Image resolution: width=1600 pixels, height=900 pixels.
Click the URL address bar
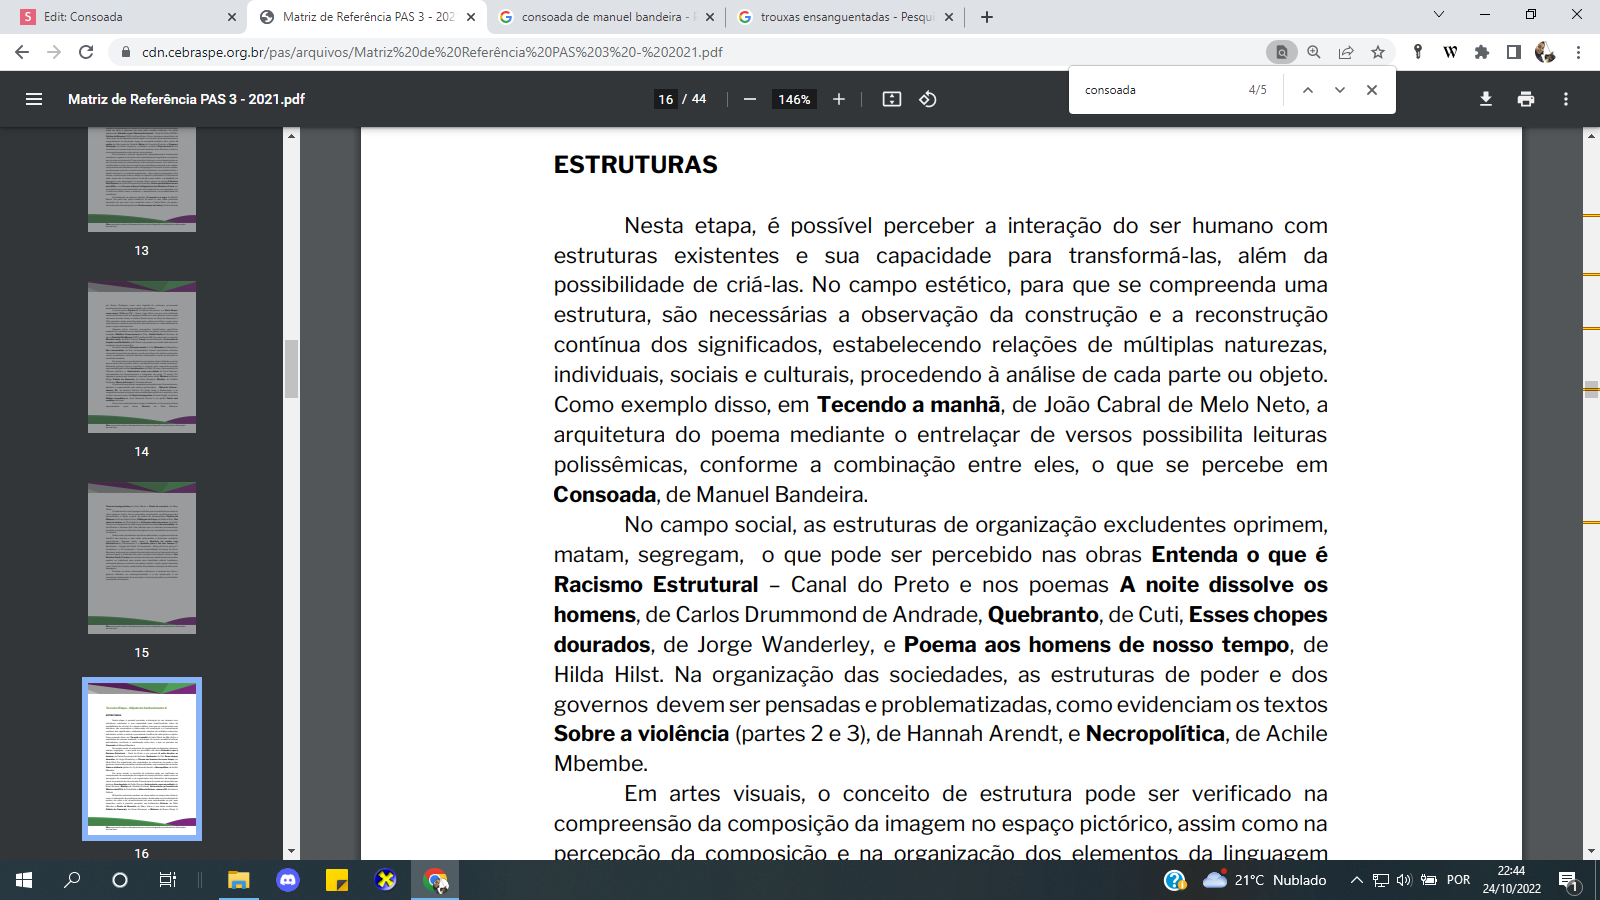point(690,52)
